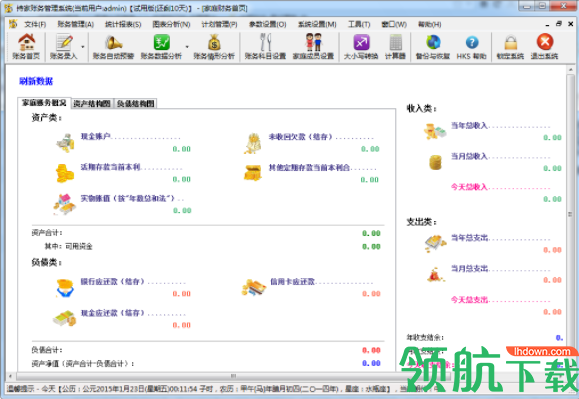The width and height of the screenshot is (579, 399).
Task: Click the 未收回欠款（结存）link text
Action: 300,137
